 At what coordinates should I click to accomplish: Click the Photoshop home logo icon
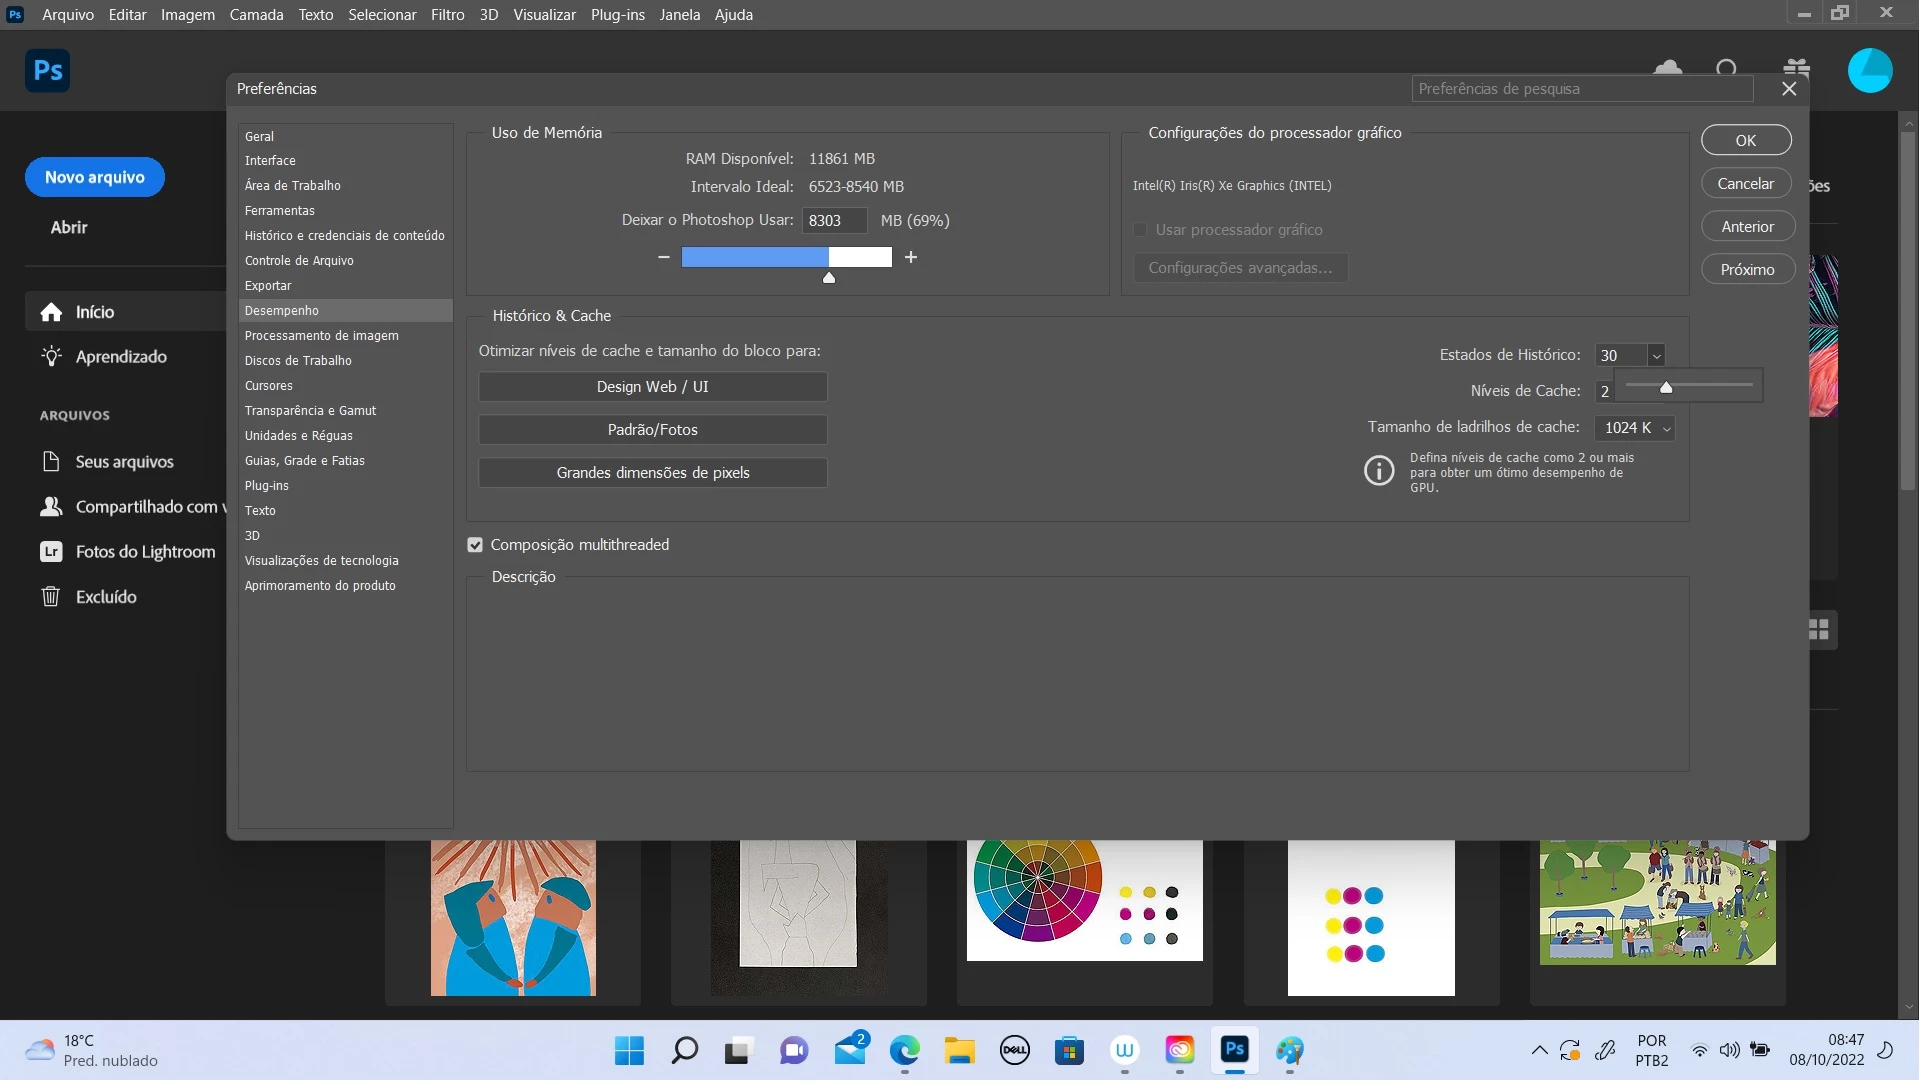click(x=47, y=71)
